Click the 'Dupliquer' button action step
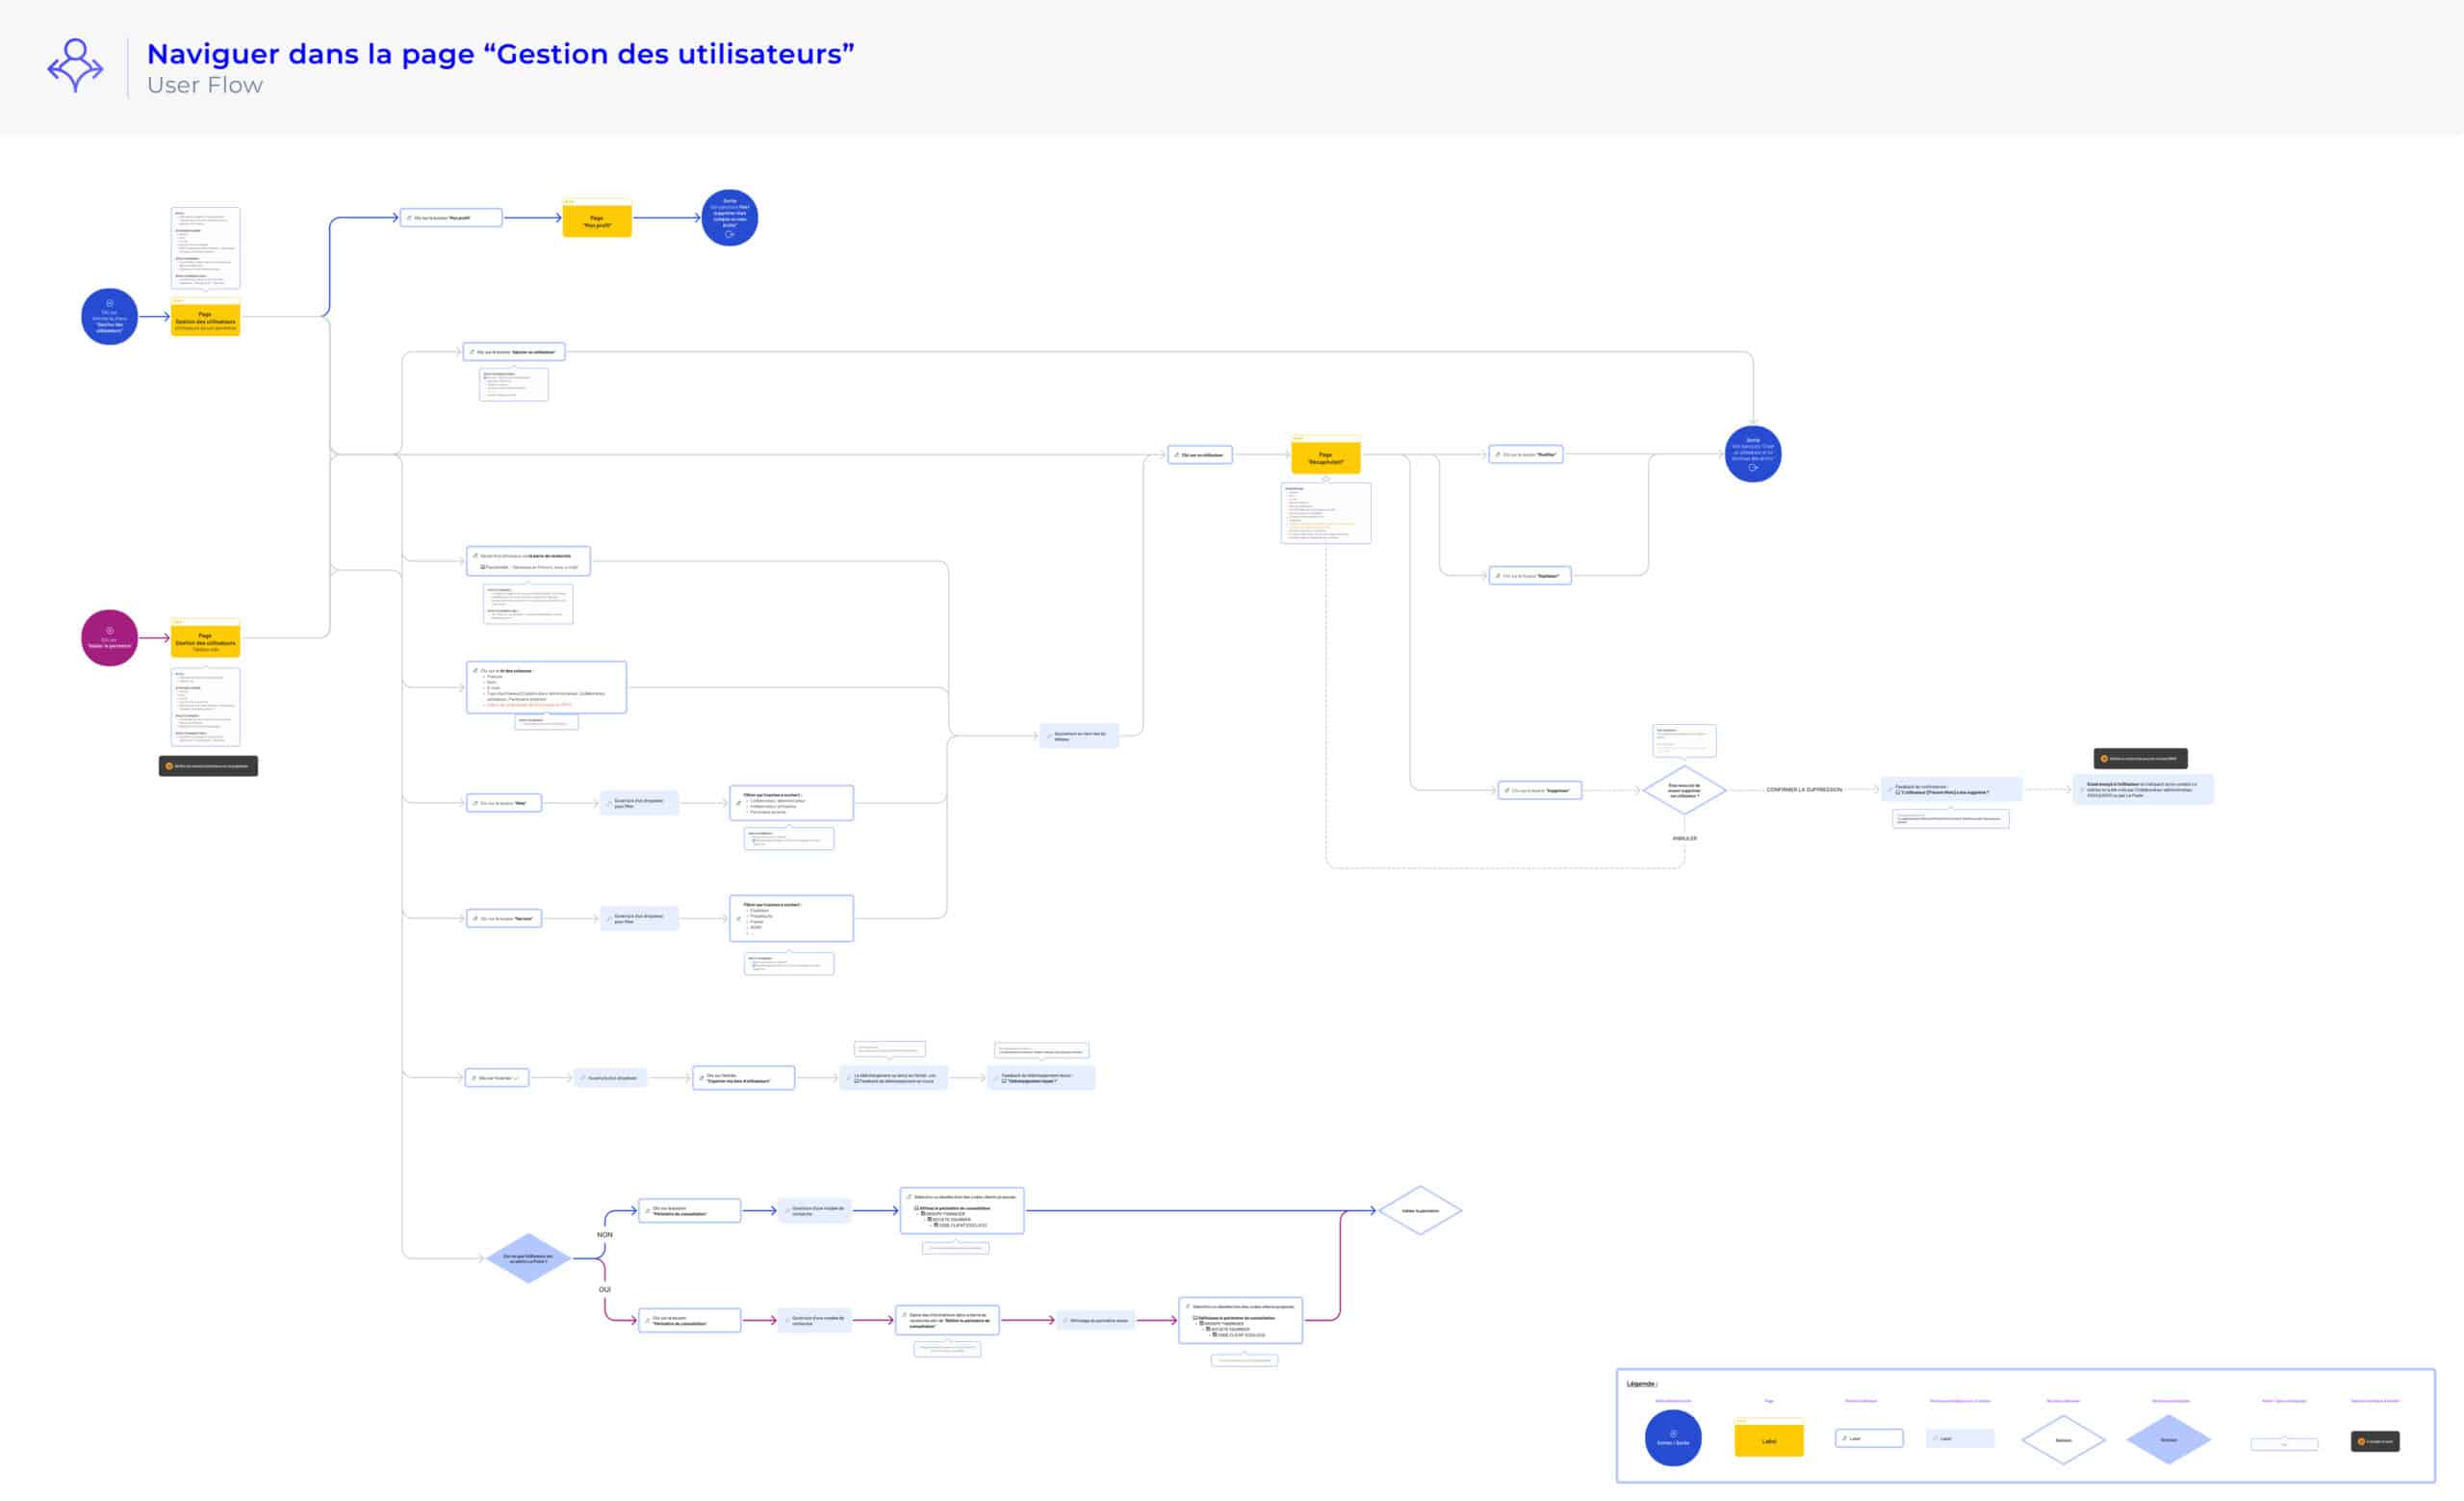 (1529, 576)
